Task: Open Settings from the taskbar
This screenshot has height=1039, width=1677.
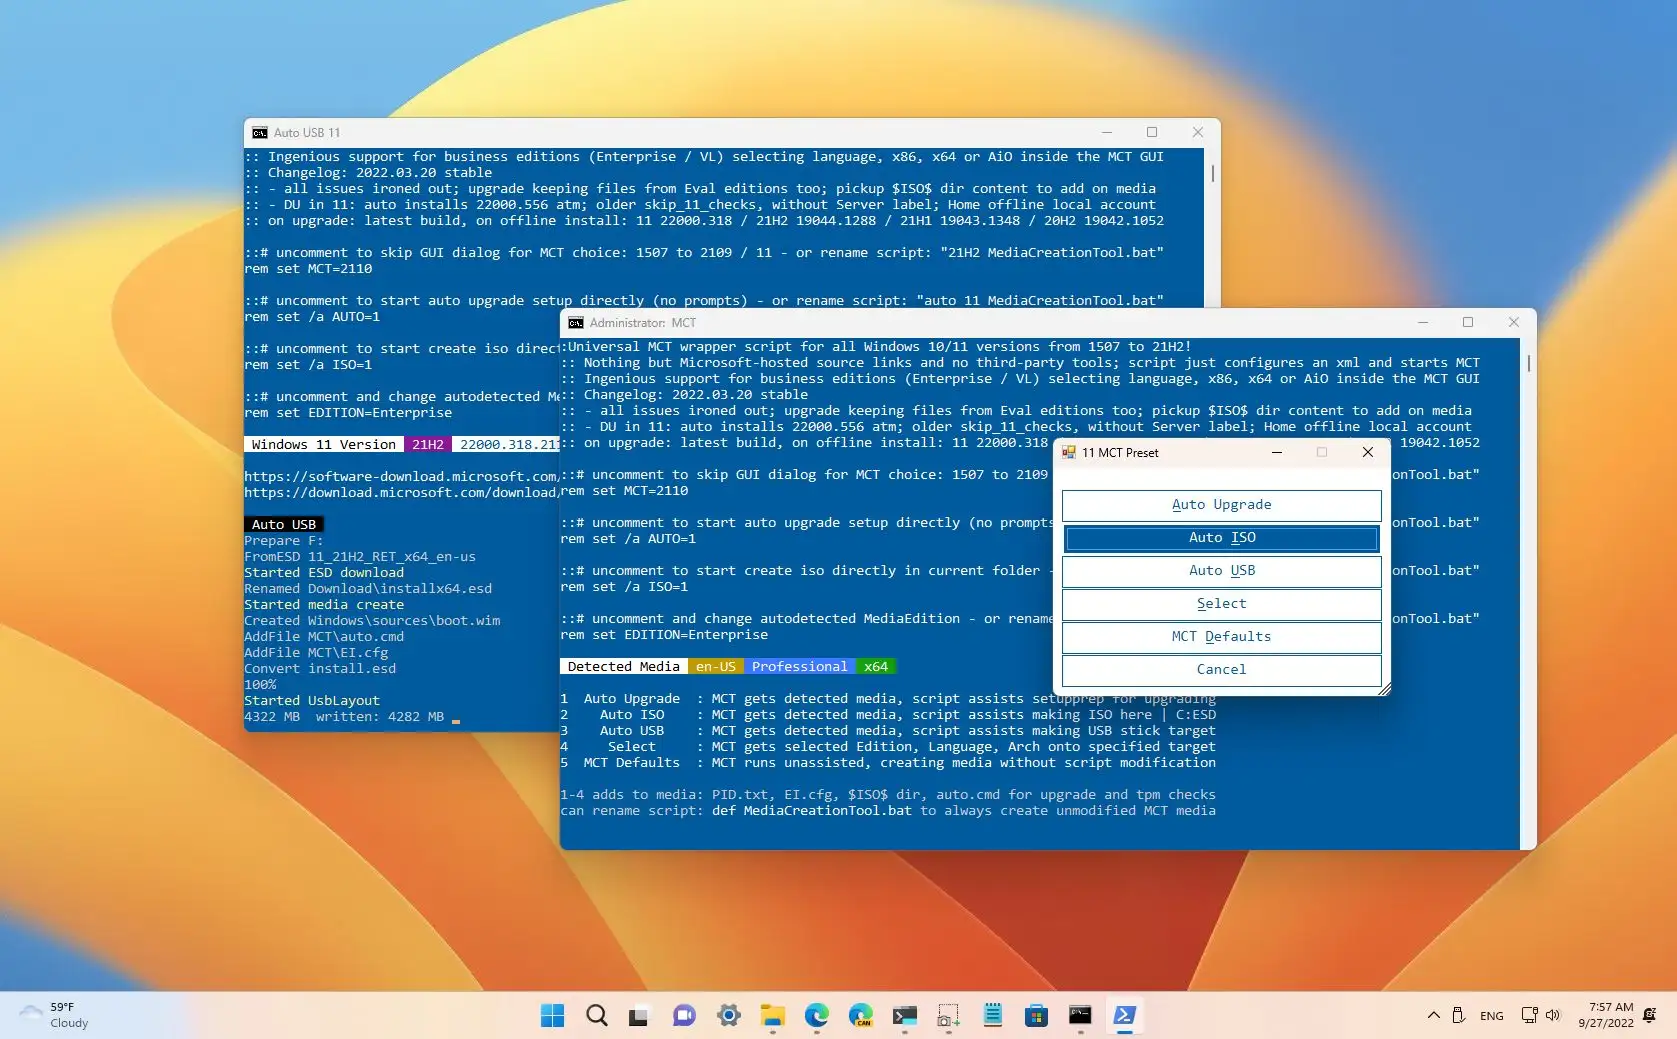Action: 728,1016
